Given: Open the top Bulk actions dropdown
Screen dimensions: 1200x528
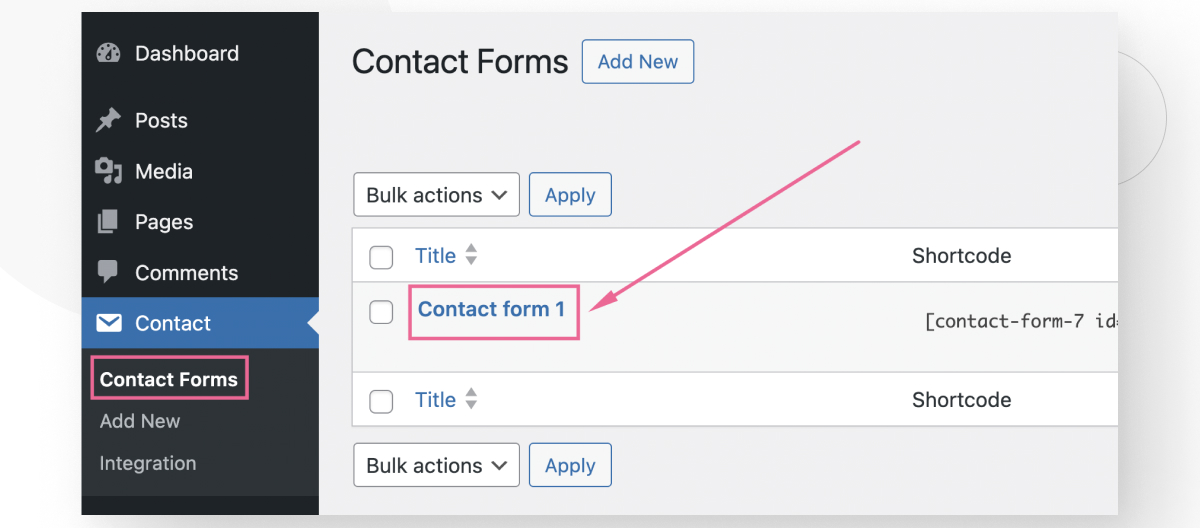Looking at the screenshot, I should (x=436, y=195).
